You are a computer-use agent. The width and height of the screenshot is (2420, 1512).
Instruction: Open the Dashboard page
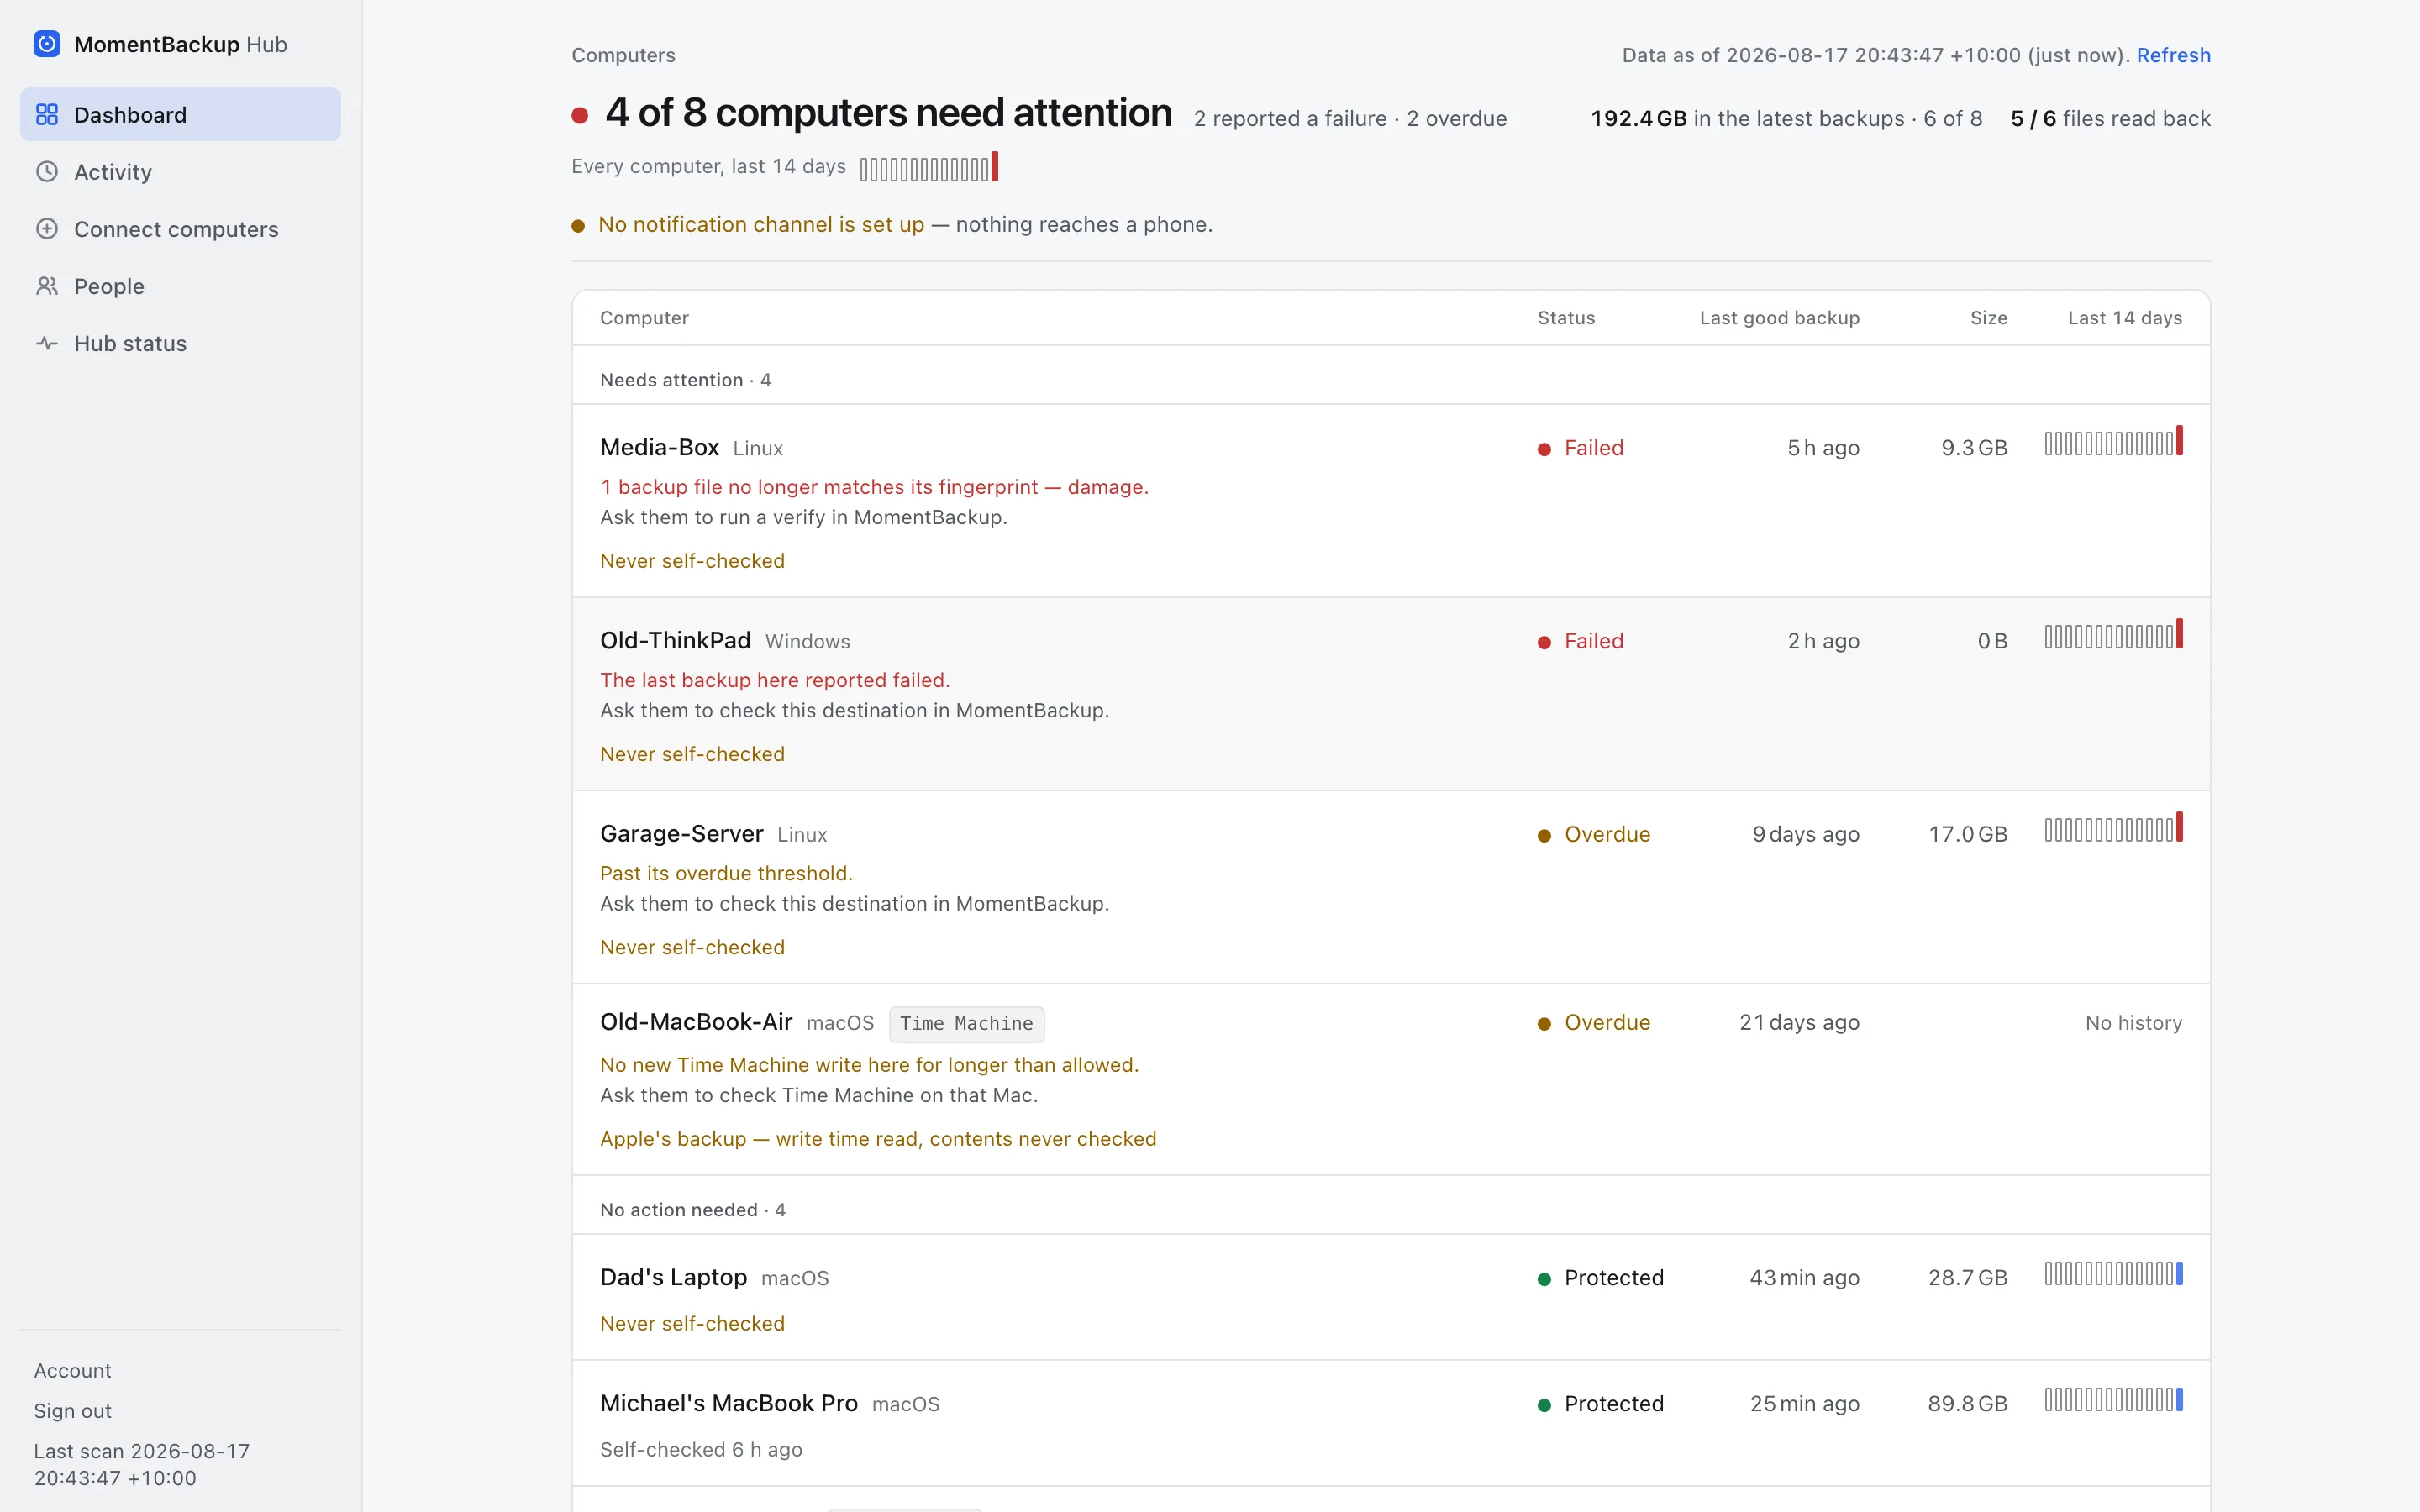[180, 114]
